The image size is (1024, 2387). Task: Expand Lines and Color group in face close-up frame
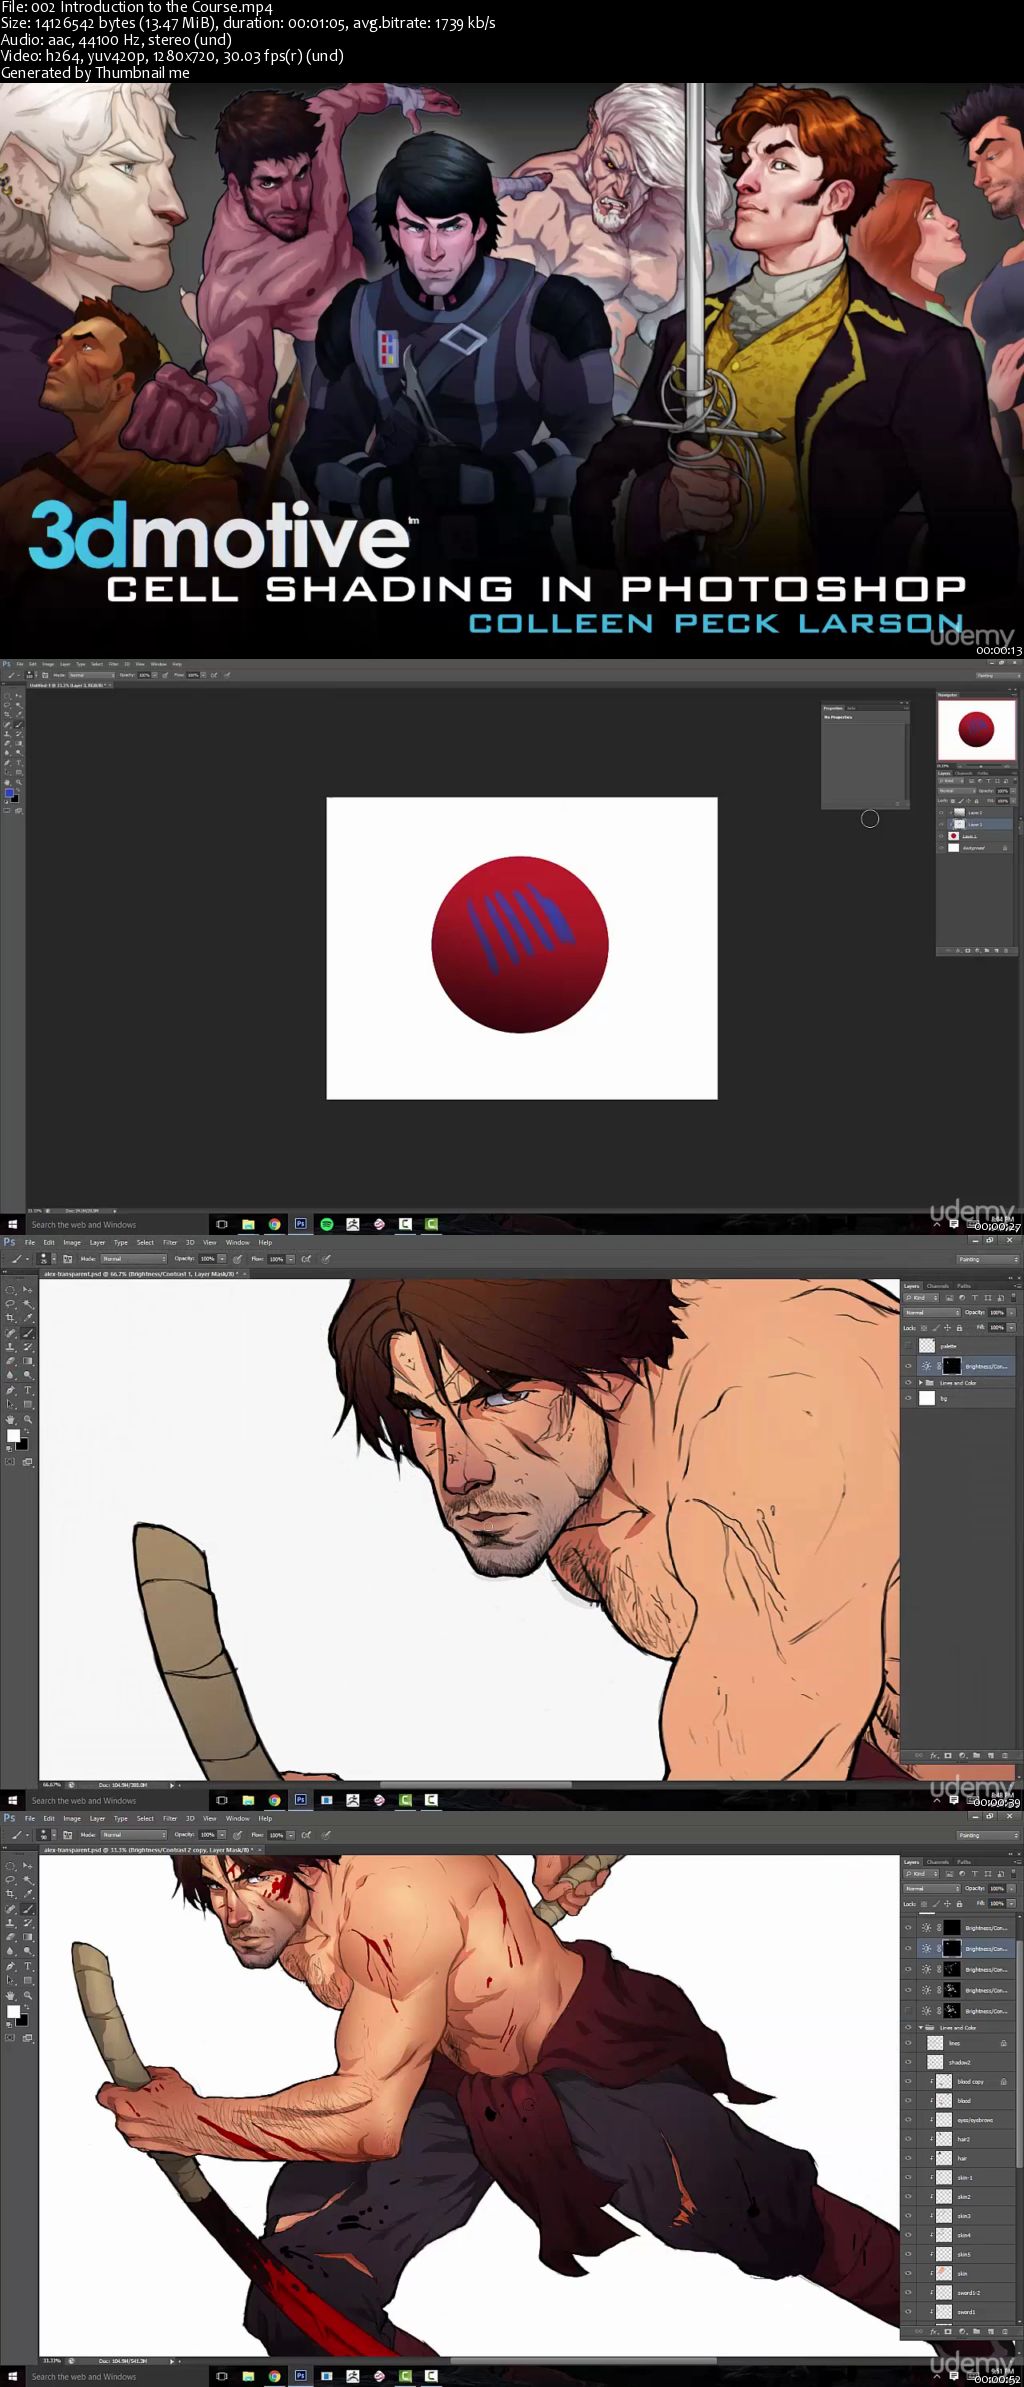921,1383
